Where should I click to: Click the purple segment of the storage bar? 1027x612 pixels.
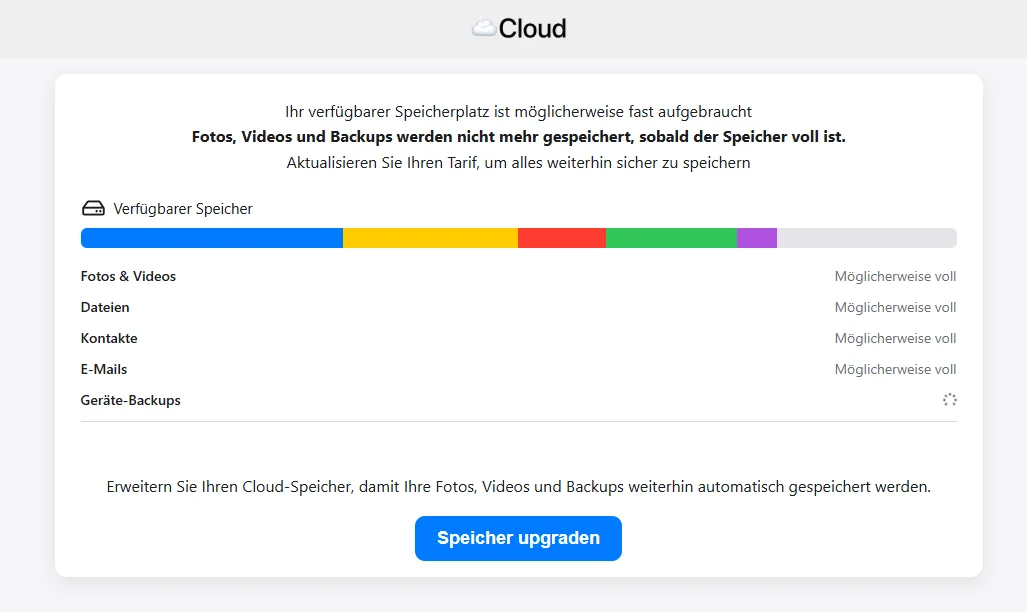click(x=756, y=237)
